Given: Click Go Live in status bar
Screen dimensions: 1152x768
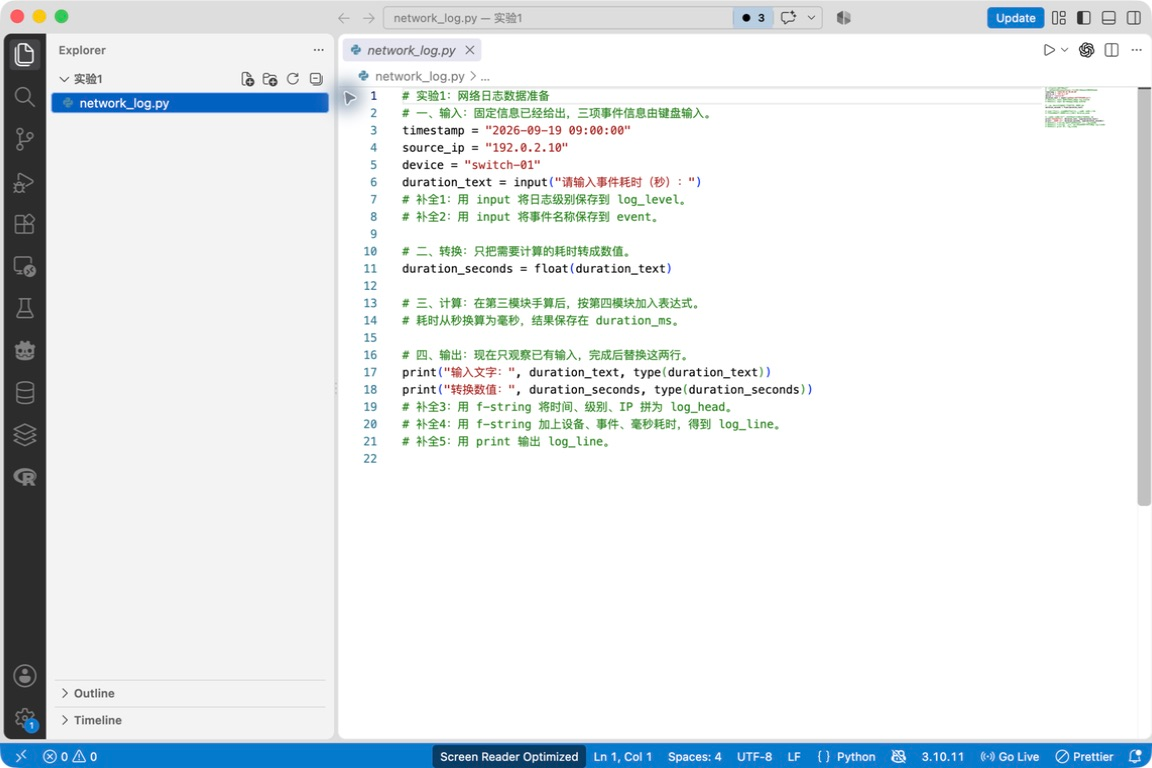Looking at the screenshot, I should pos(1009,756).
